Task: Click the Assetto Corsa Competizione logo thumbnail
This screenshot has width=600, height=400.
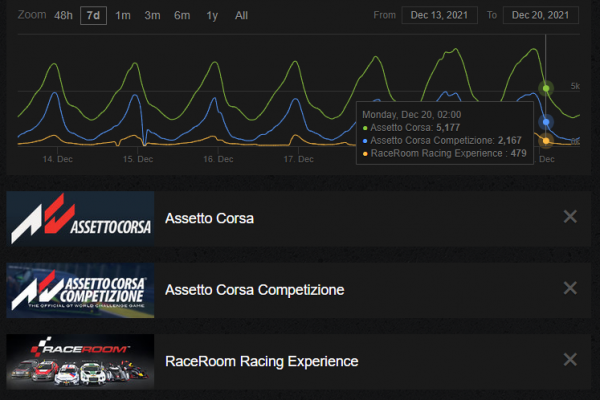Action: (x=80, y=290)
